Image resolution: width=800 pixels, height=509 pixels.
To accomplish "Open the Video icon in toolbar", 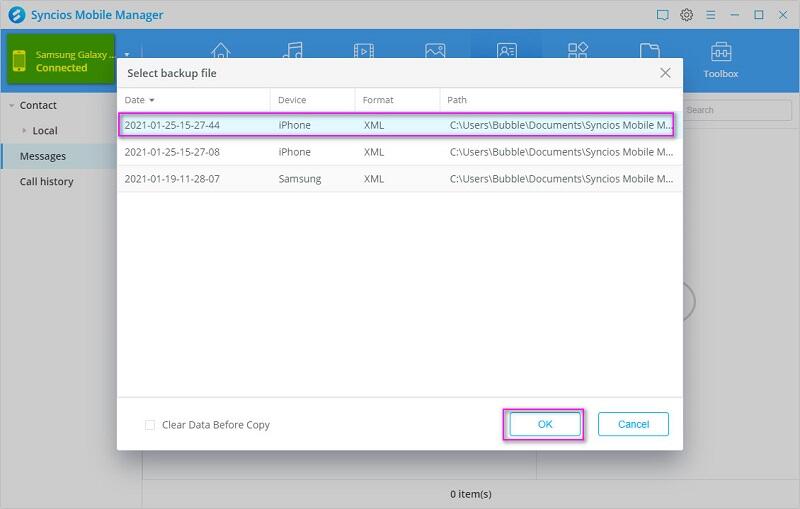I will point(364,50).
